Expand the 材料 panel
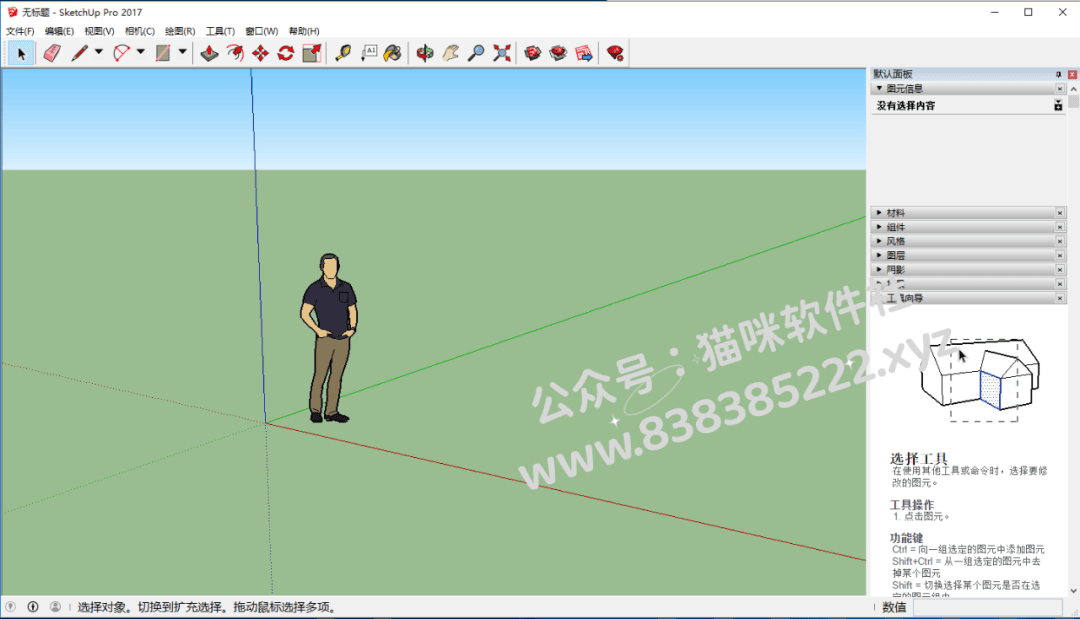The width and height of the screenshot is (1080, 619). pos(879,213)
